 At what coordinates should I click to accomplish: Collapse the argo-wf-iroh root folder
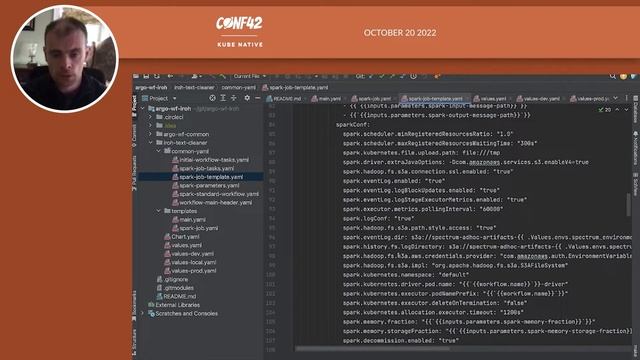pos(143,109)
